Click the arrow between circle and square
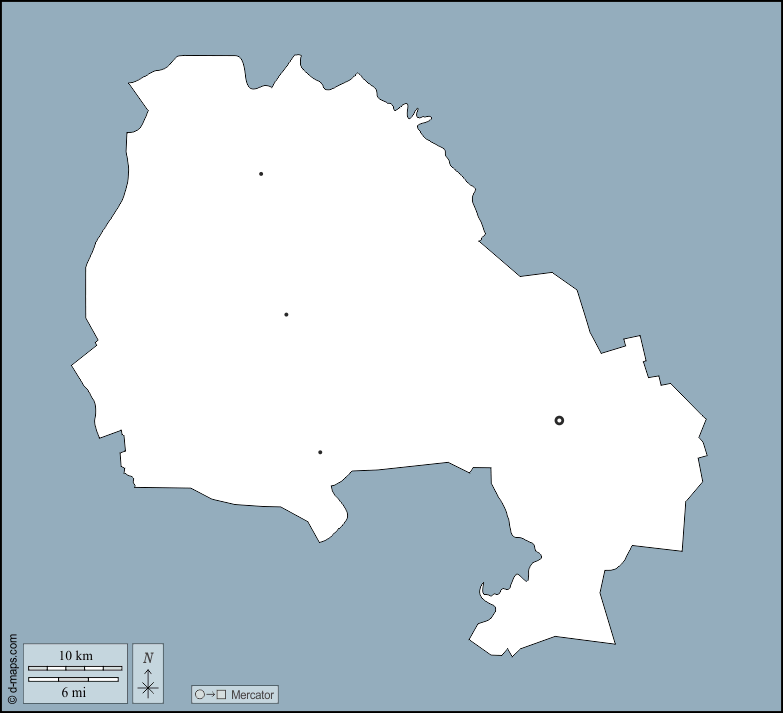Image resolution: width=783 pixels, height=713 pixels. tap(211, 694)
